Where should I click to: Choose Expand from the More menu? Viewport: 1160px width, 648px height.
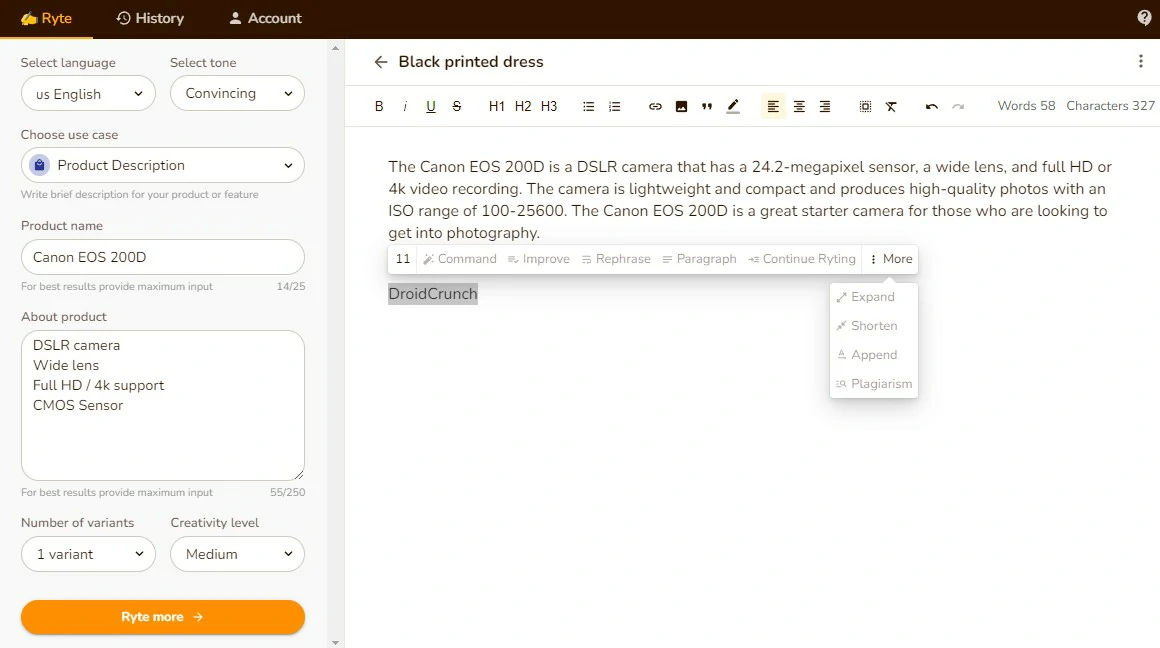coord(873,297)
